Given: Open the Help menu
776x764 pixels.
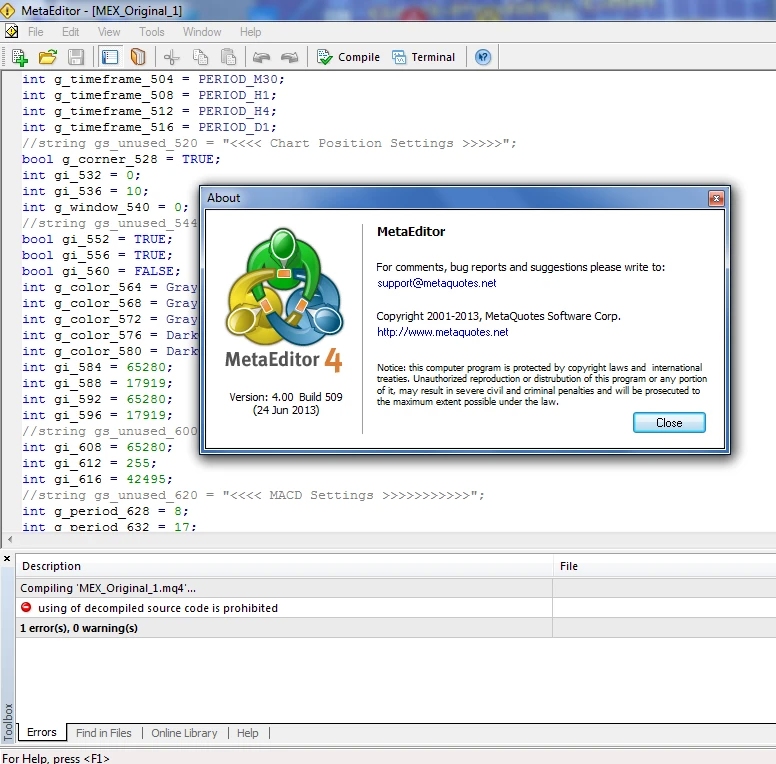Looking at the screenshot, I should 250,32.
